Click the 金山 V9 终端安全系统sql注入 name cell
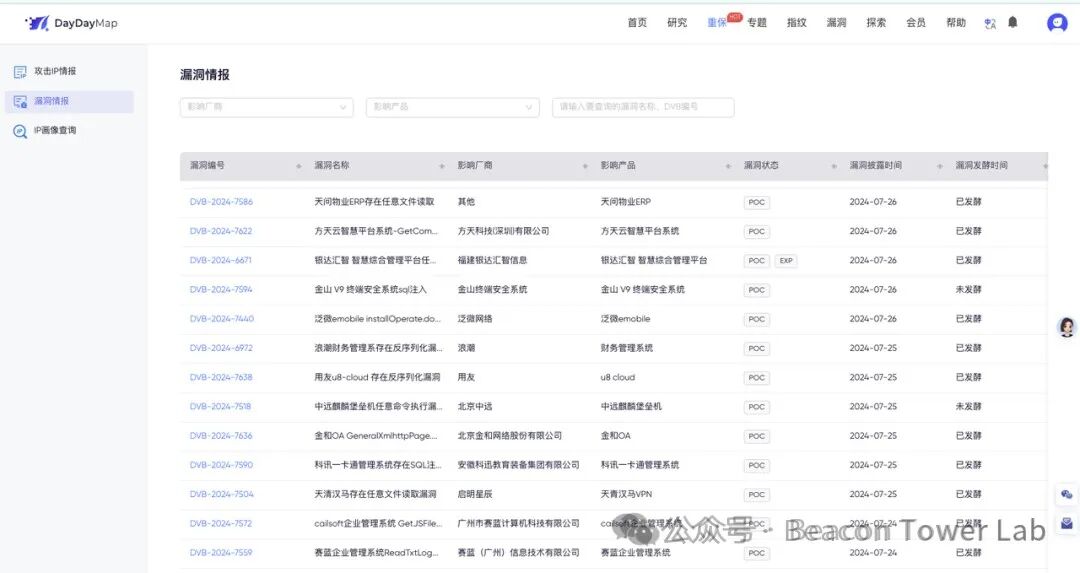The width and height of the screenshot is (1080, 573). coord(371,290)
